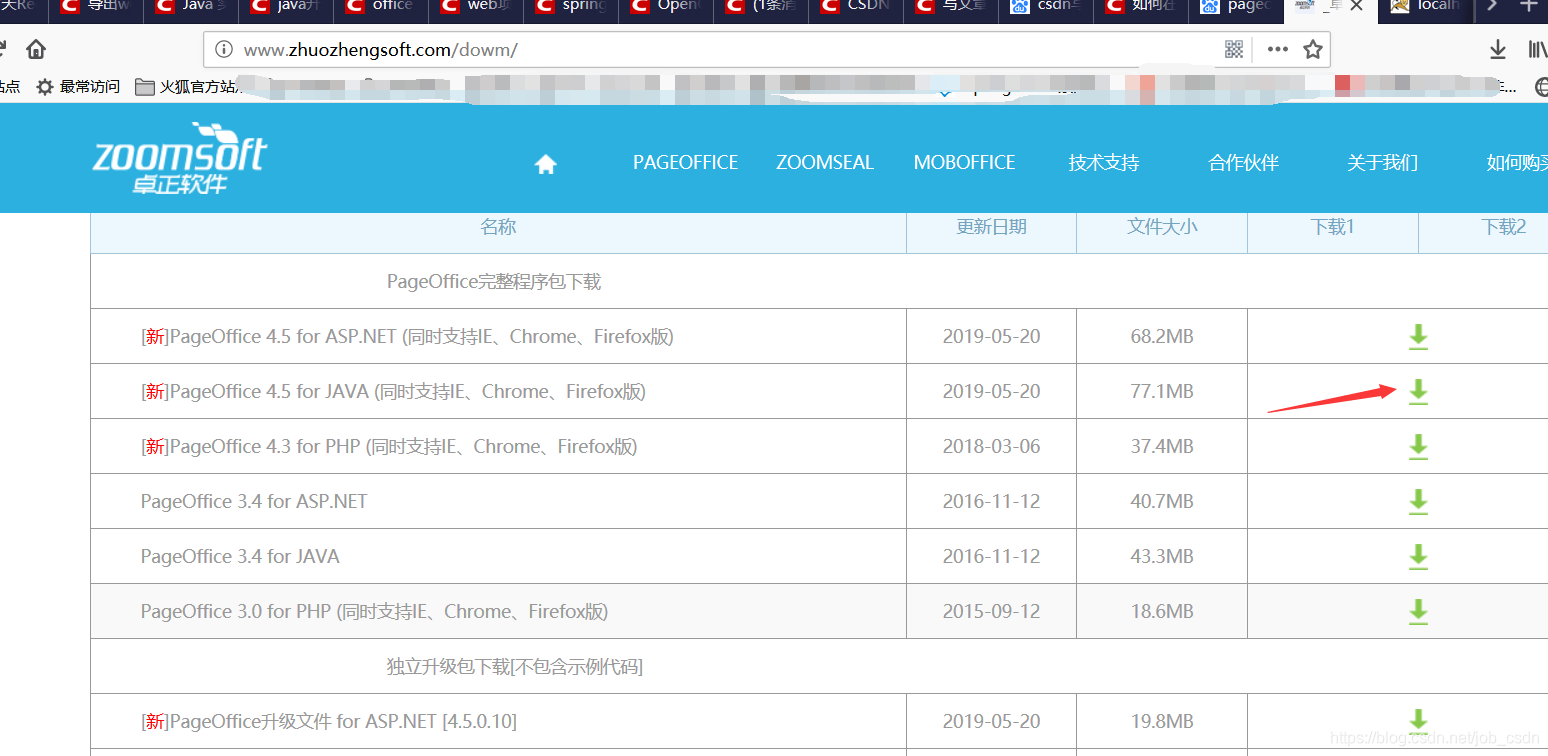Open 最常访问 bookmarks folder
Viewport: 1548px width, 756px height.
click(78, 87)
